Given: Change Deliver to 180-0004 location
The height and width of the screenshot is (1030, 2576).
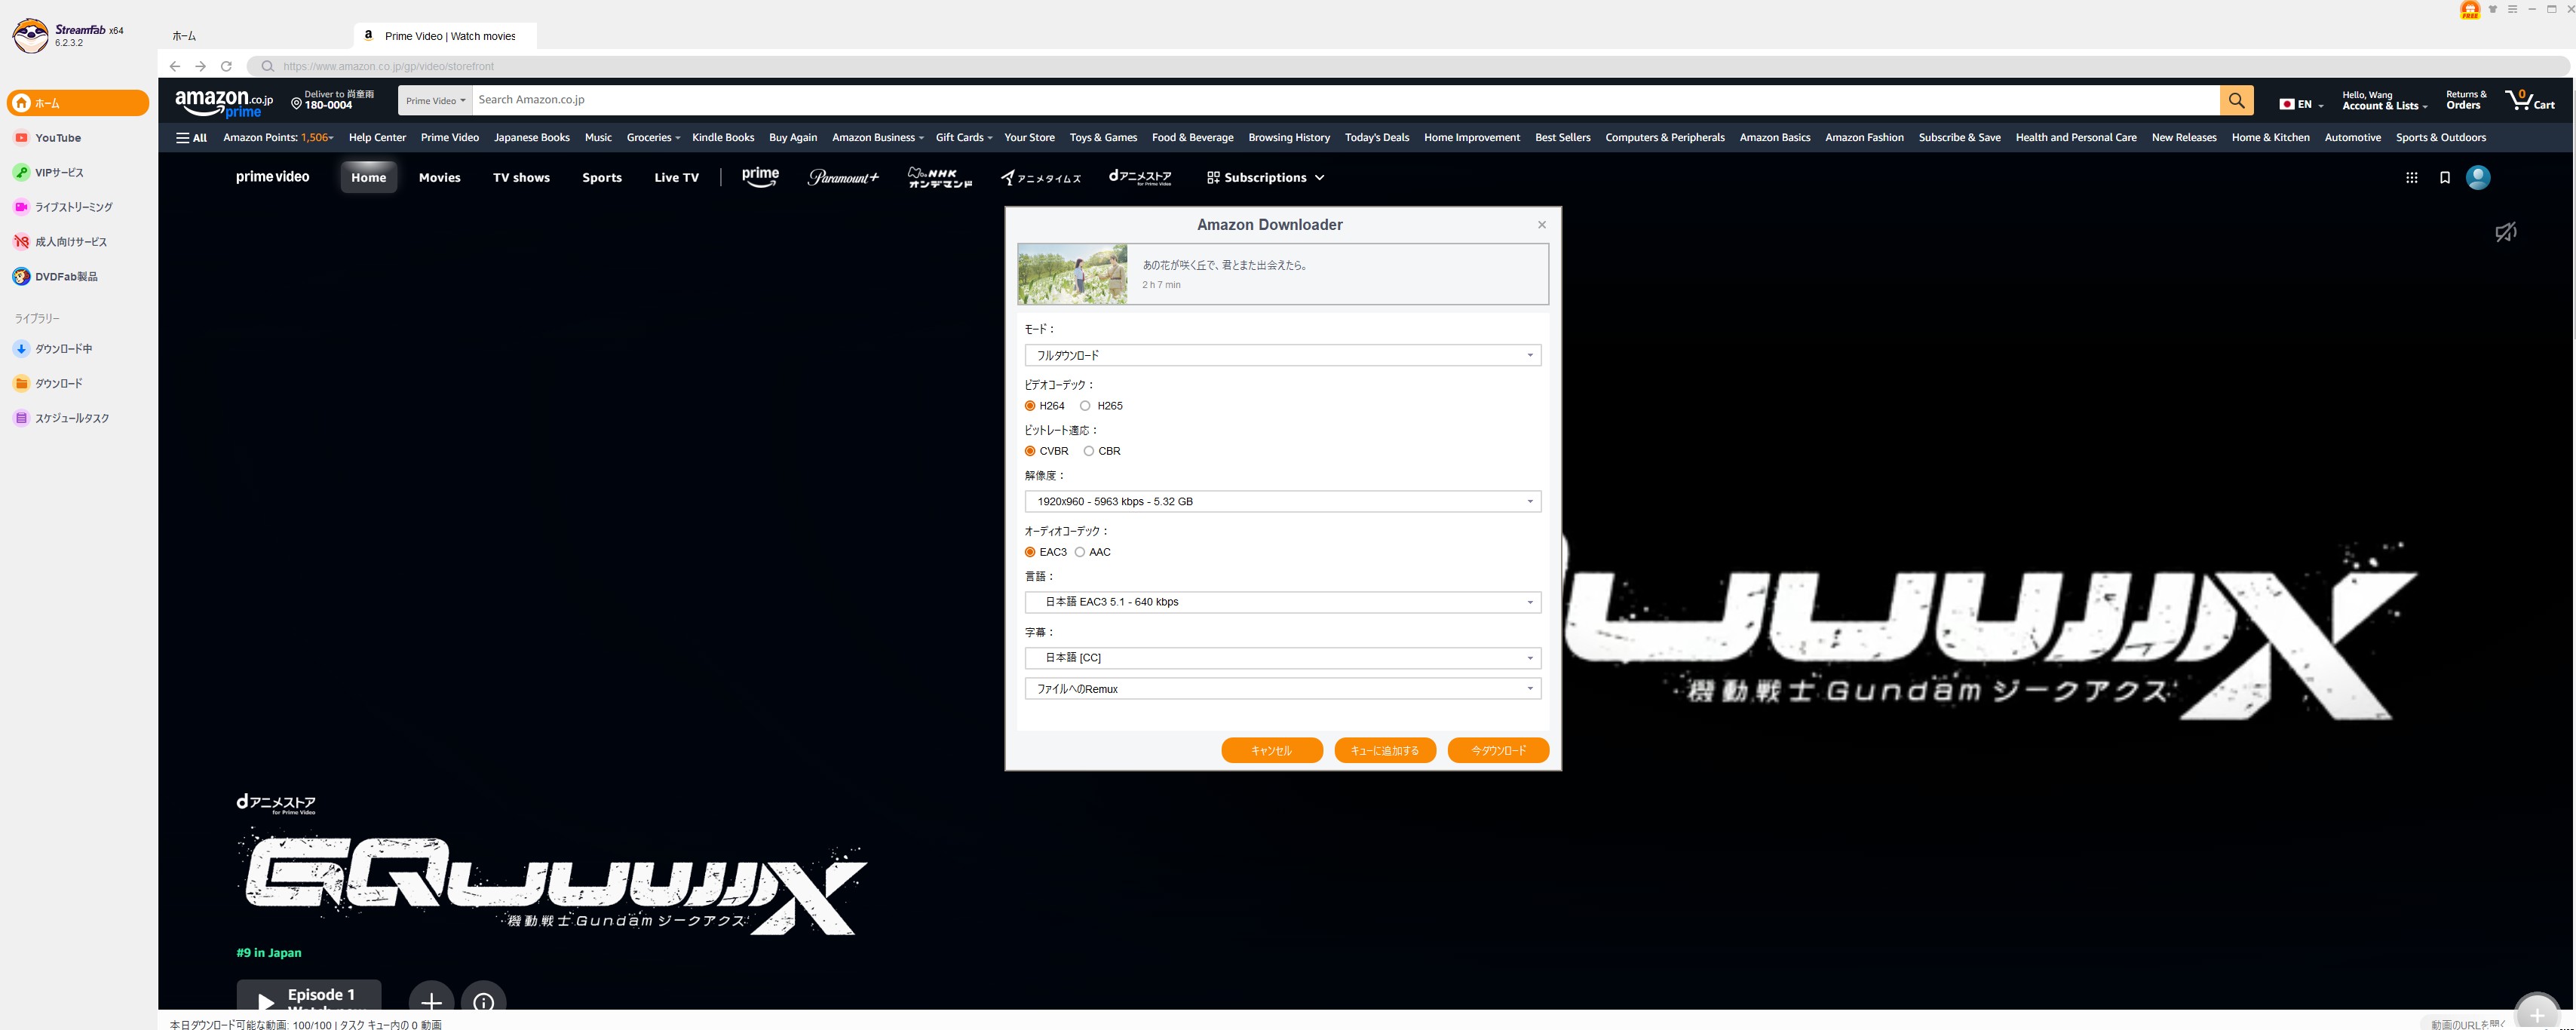Looking at the screenshot, I should point(332,100).
